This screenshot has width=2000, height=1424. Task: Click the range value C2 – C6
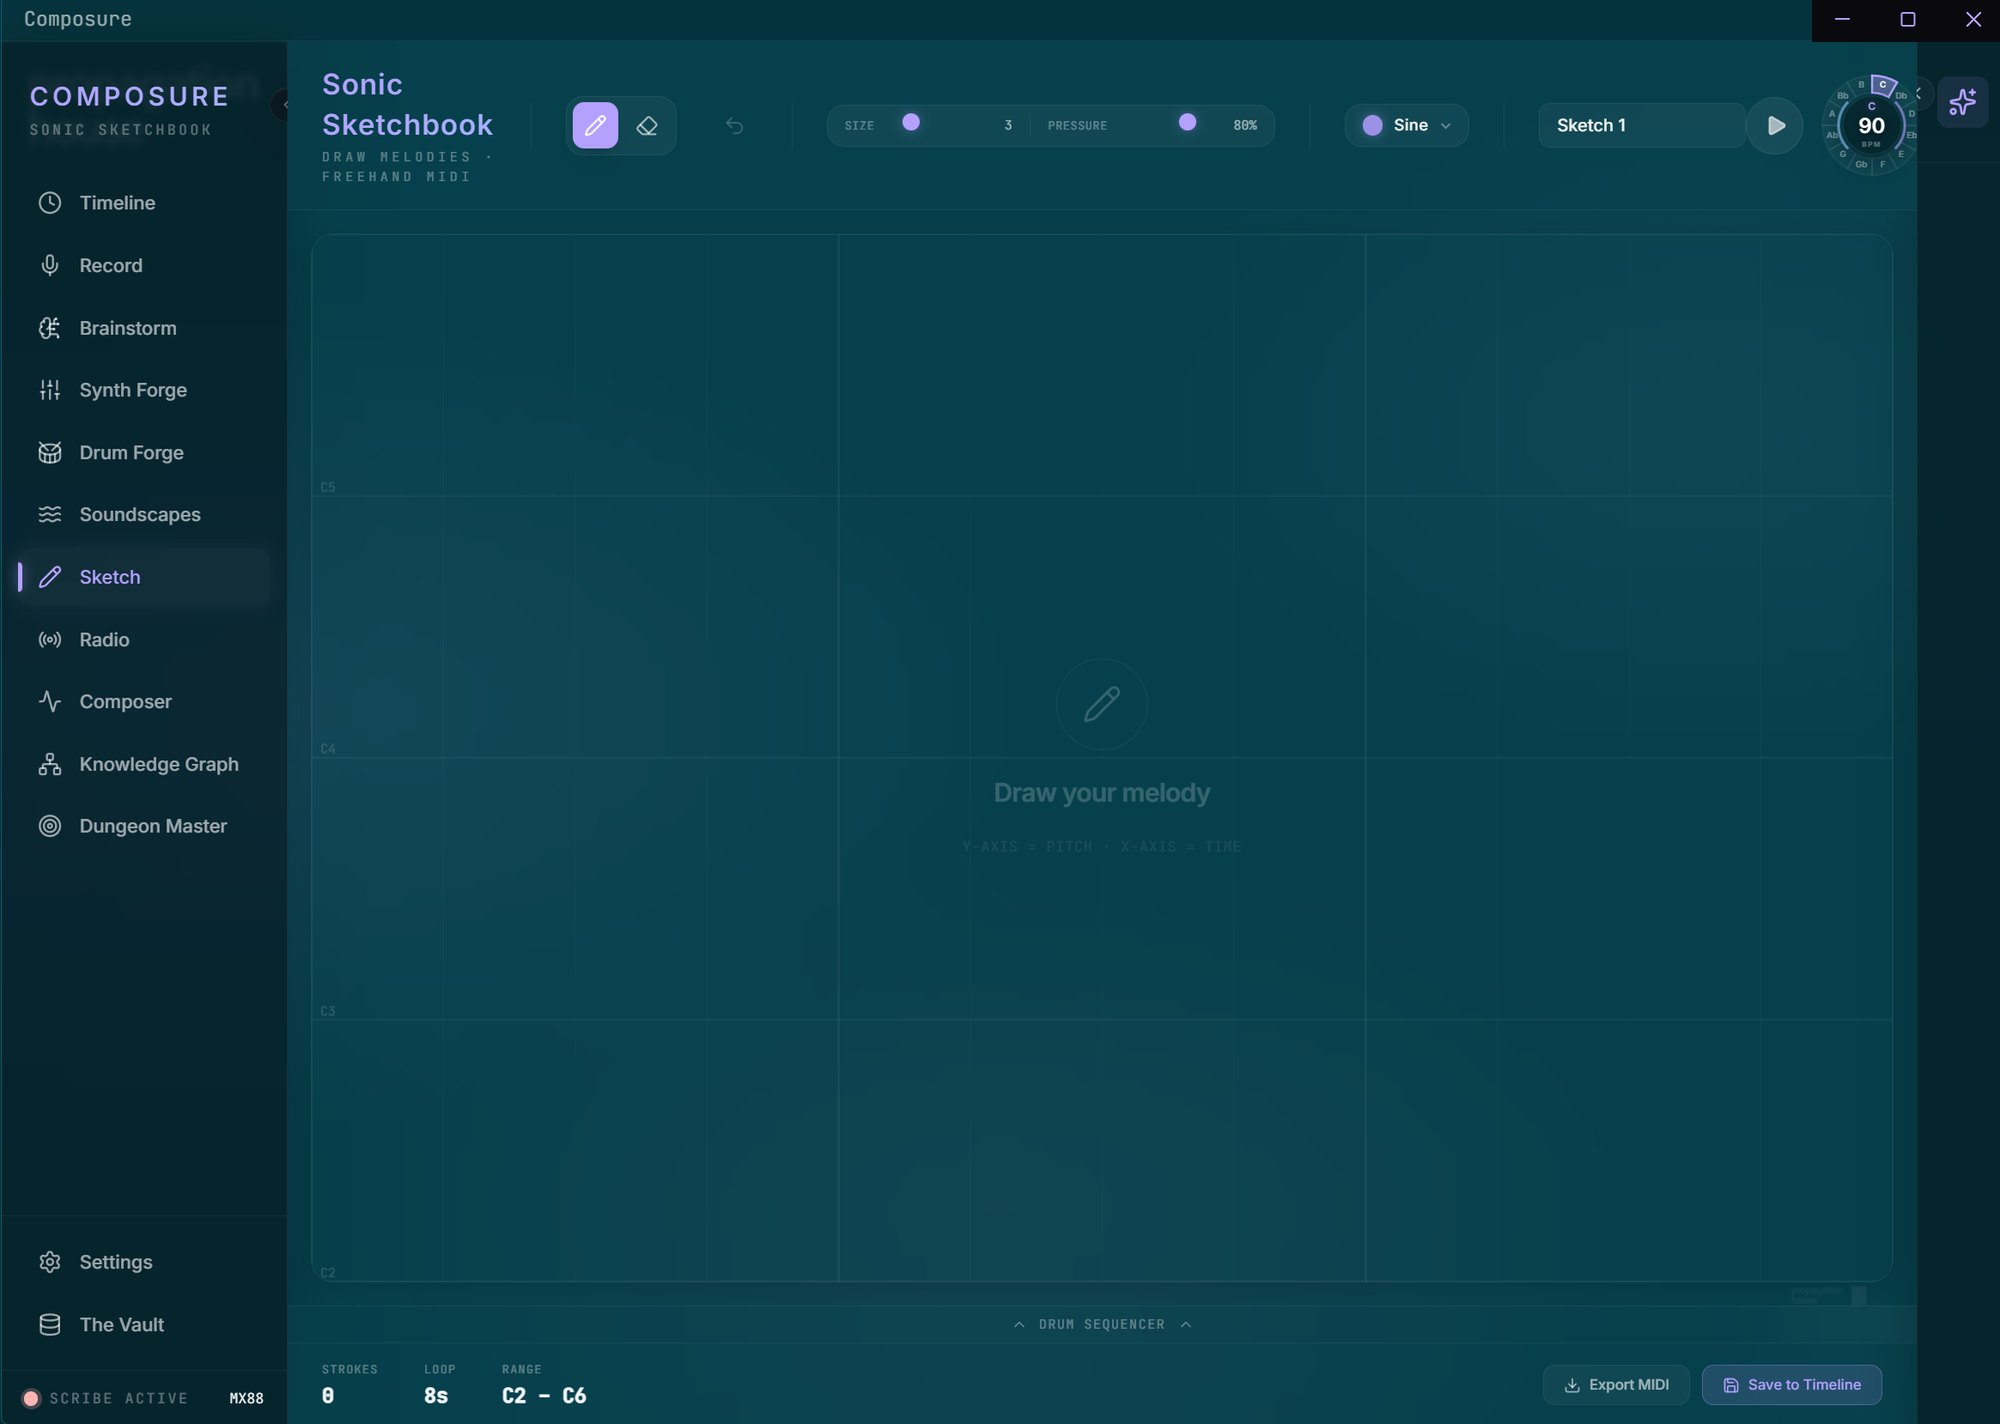click(x=544, y=1396)
